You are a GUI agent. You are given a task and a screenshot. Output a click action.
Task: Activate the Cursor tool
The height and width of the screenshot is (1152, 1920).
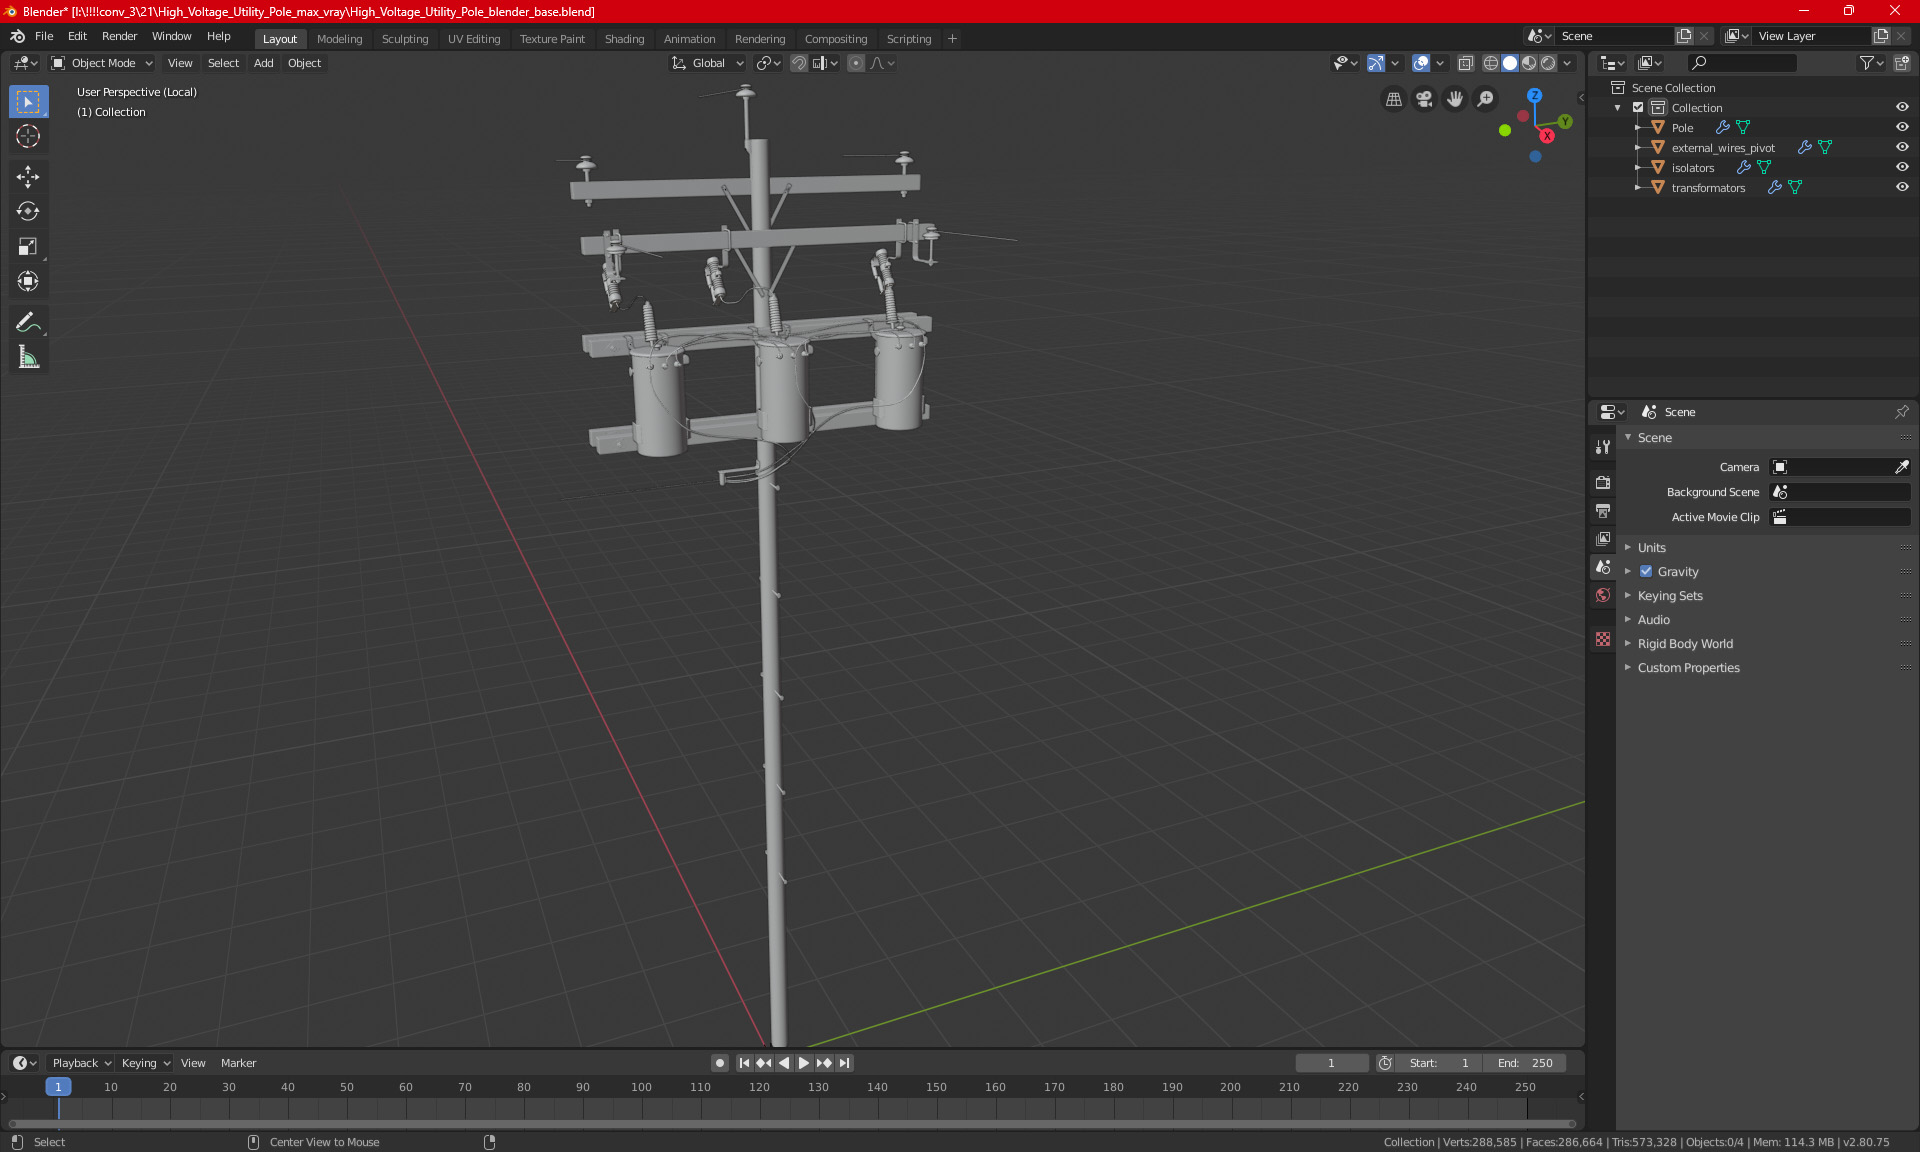click(28, 137)
